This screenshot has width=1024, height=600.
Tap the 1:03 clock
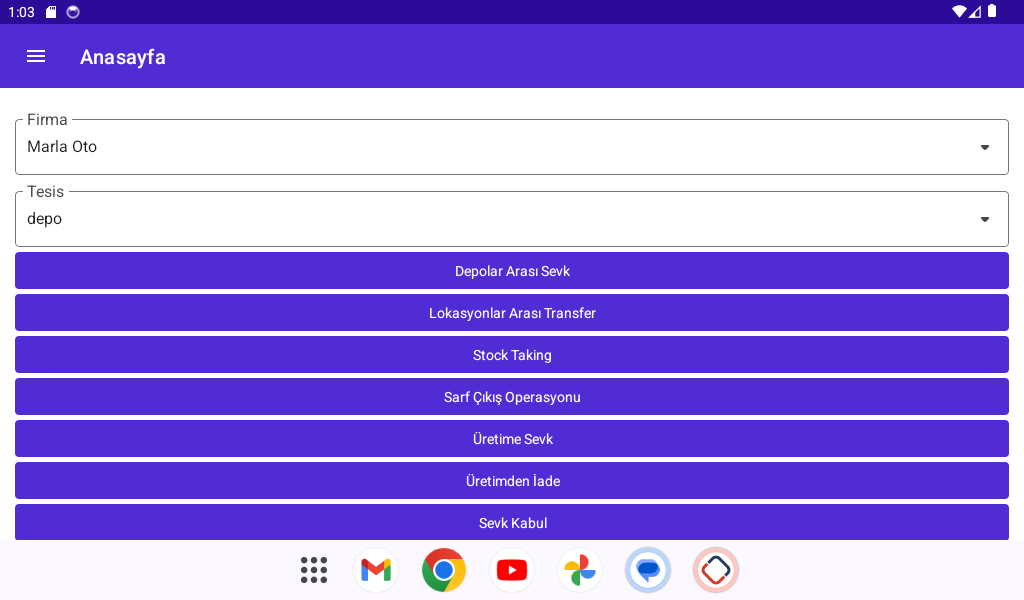[21, 12]
